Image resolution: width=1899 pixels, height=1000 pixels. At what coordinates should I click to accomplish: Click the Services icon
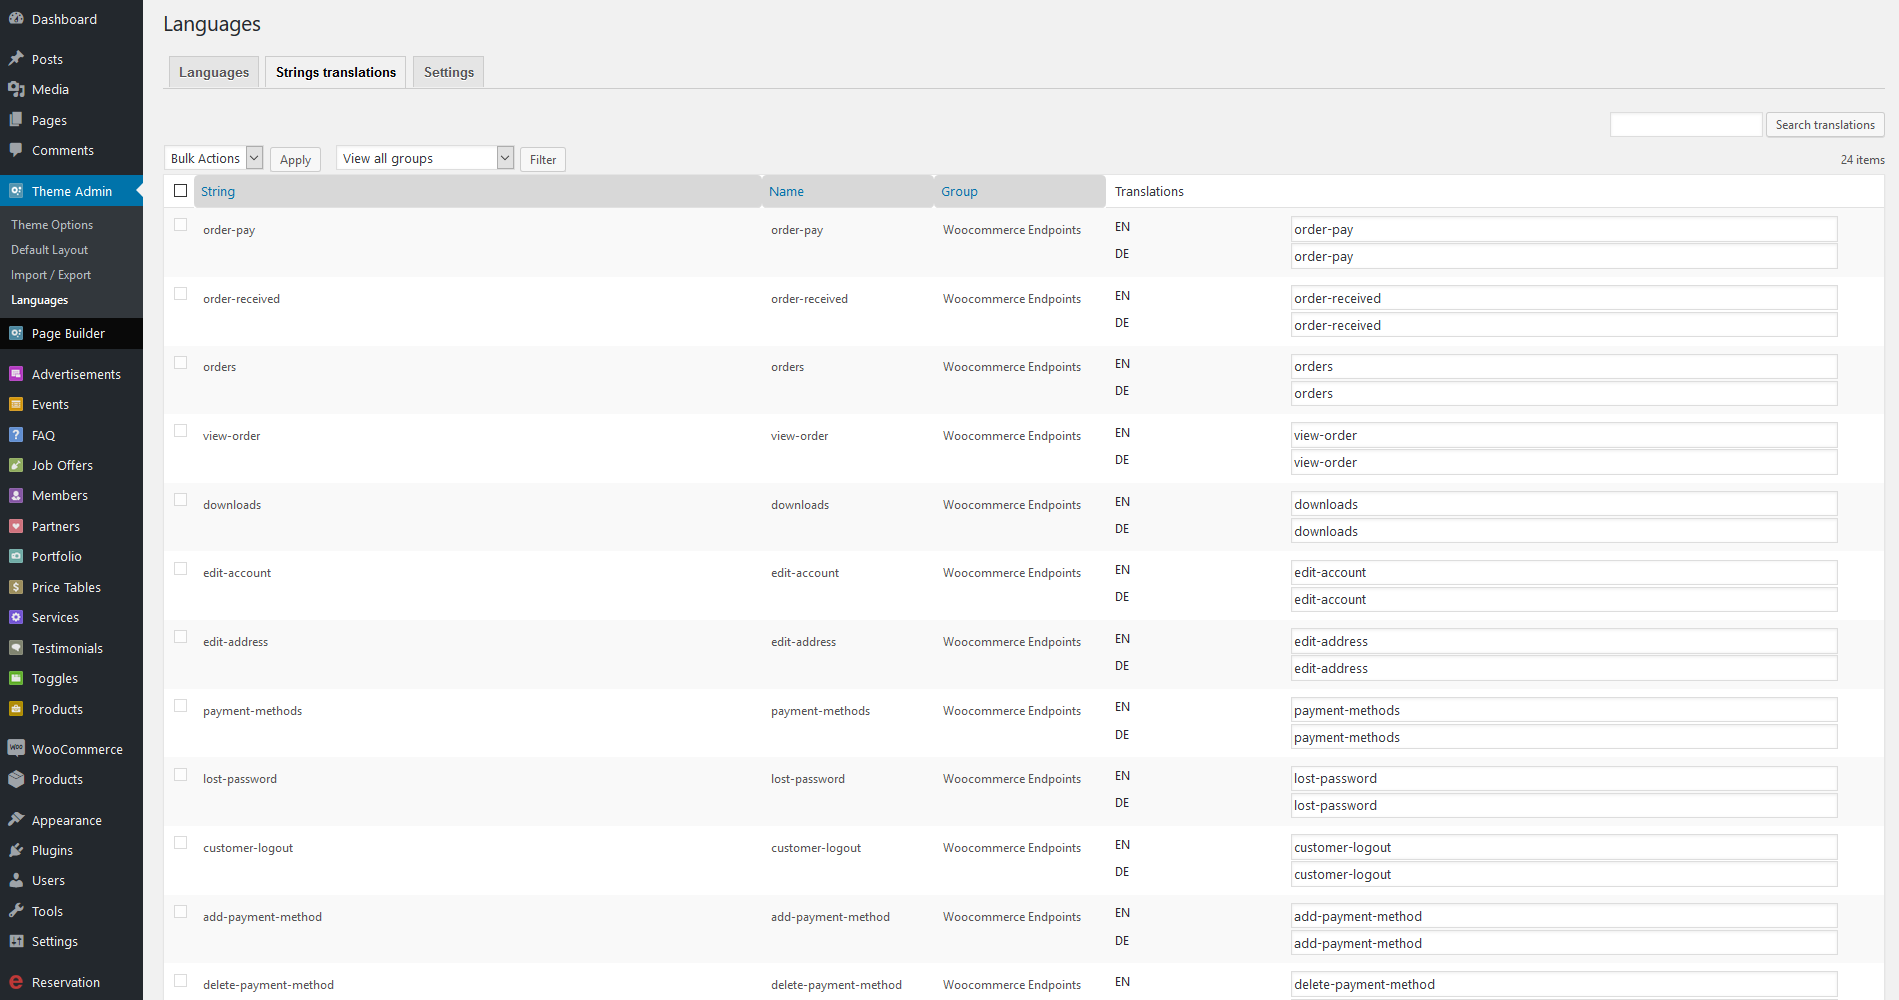pos(16,617)
